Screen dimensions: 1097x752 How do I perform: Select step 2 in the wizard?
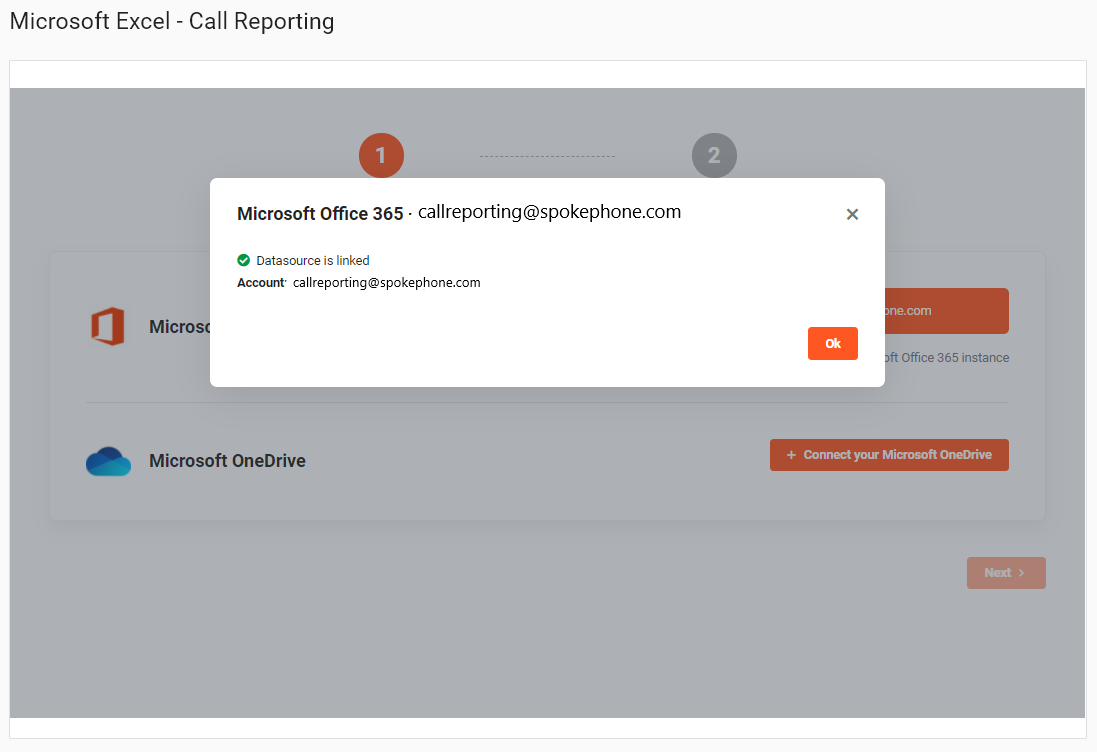click(714, 155)
